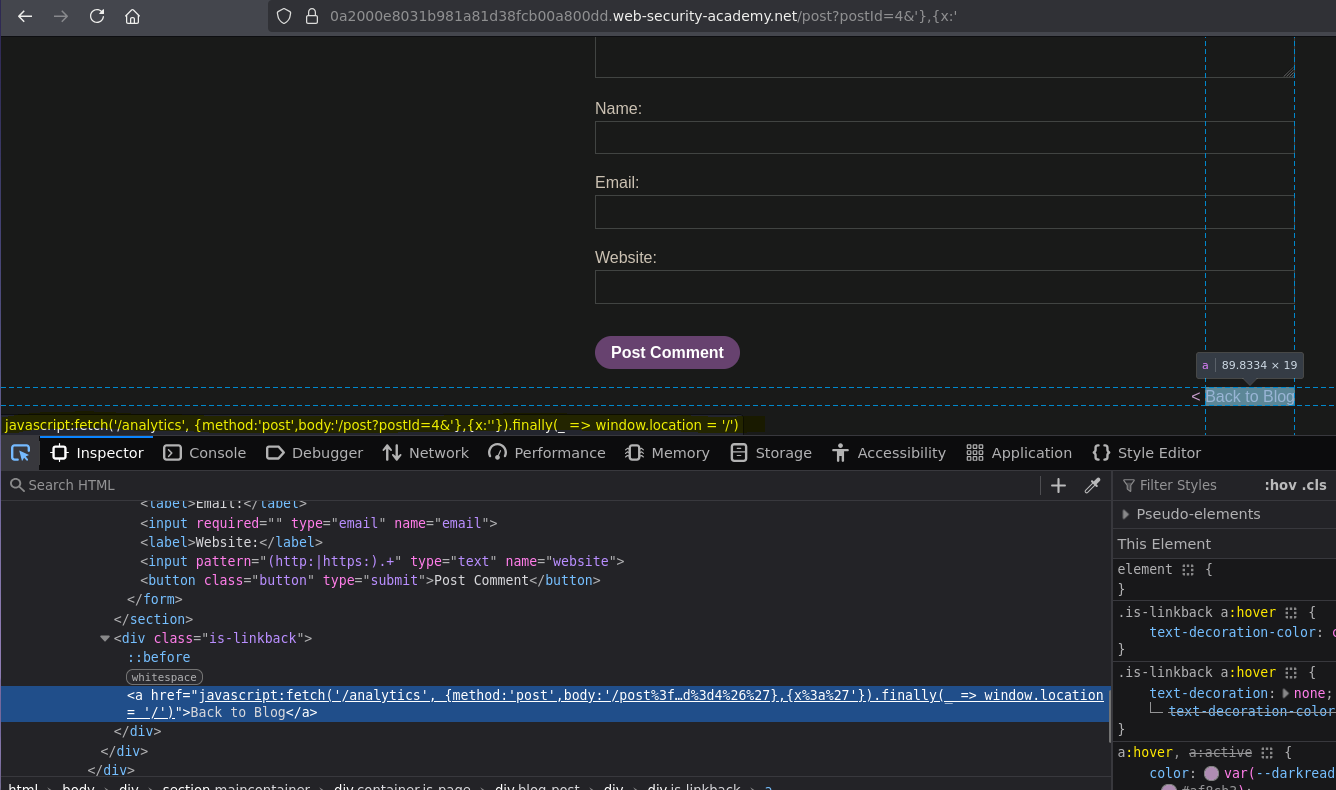Select the closing form tag line
Viewport: 1336px width, 790px height.
[x=155, y=599]
